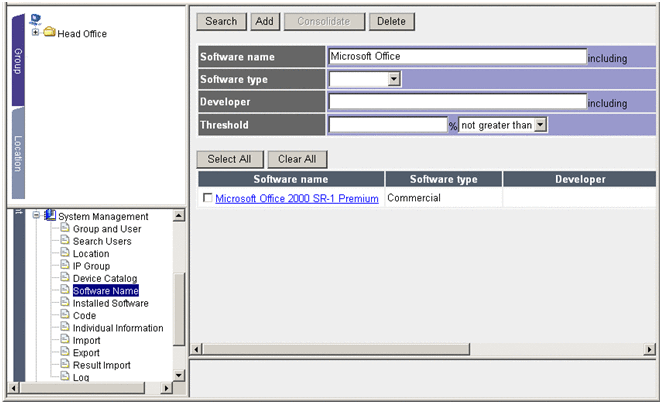Click the page icon beside Location
This screenshot has height=405, width=663.
[65, 252]
